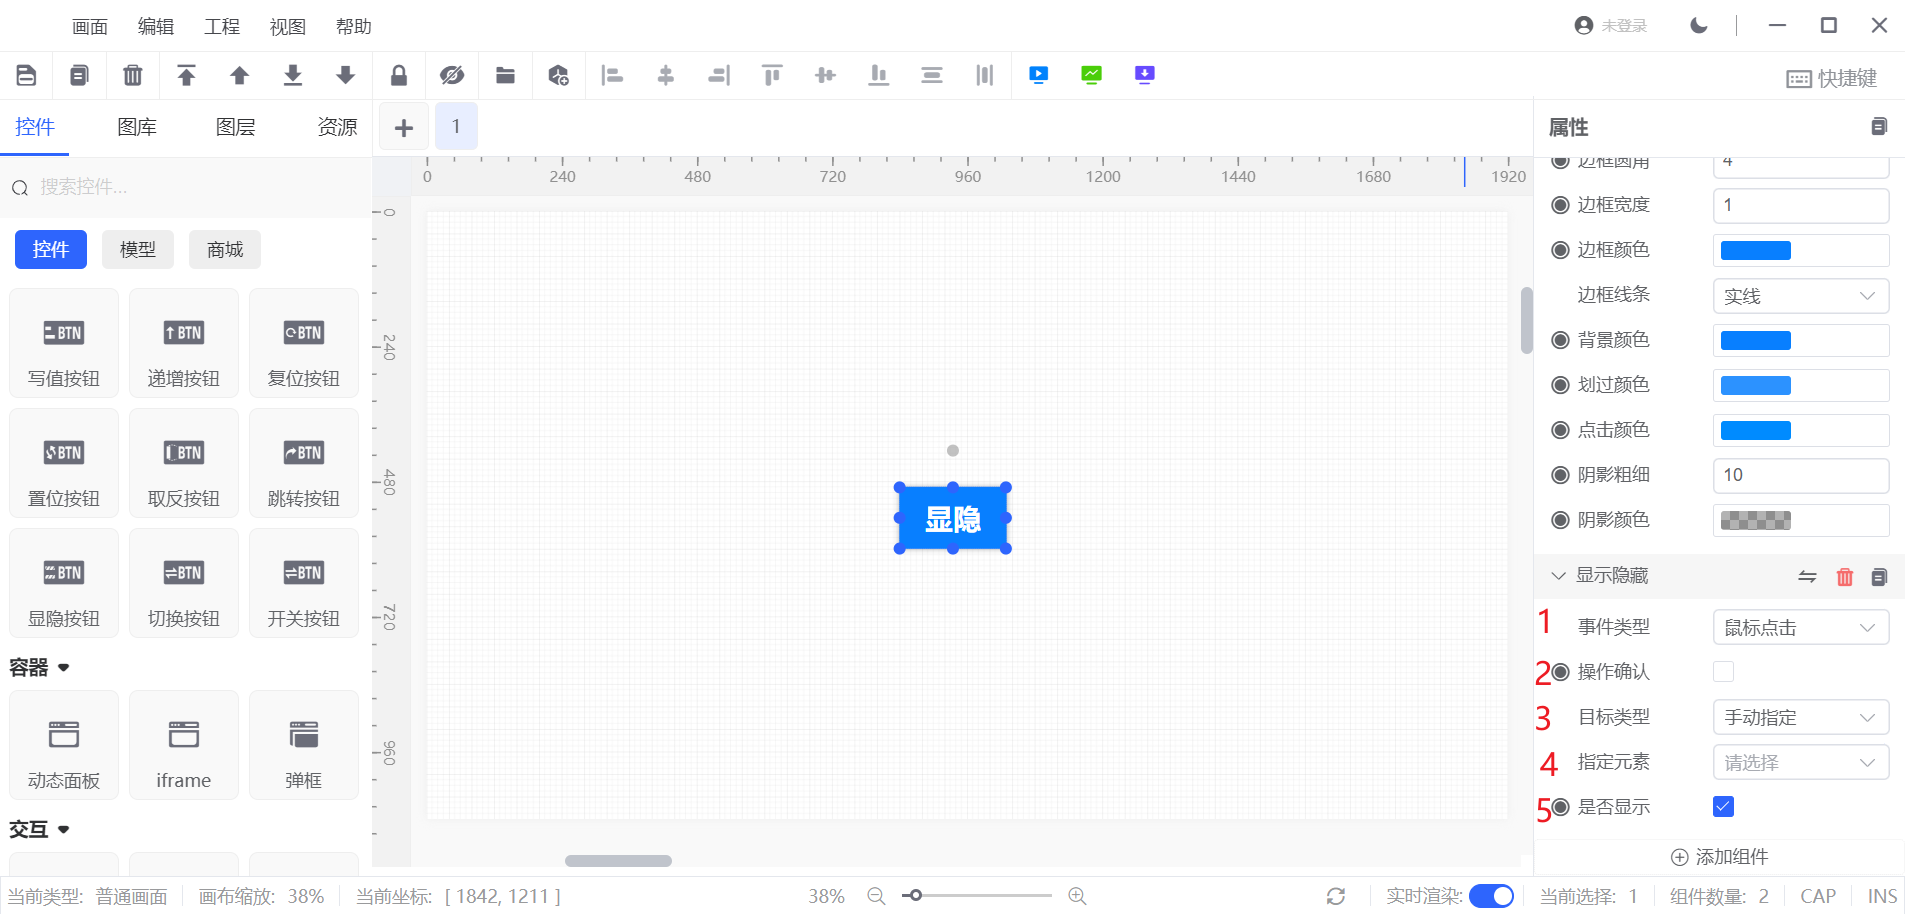Open the 事件类型 dropdown

(x=1800, y=628)
